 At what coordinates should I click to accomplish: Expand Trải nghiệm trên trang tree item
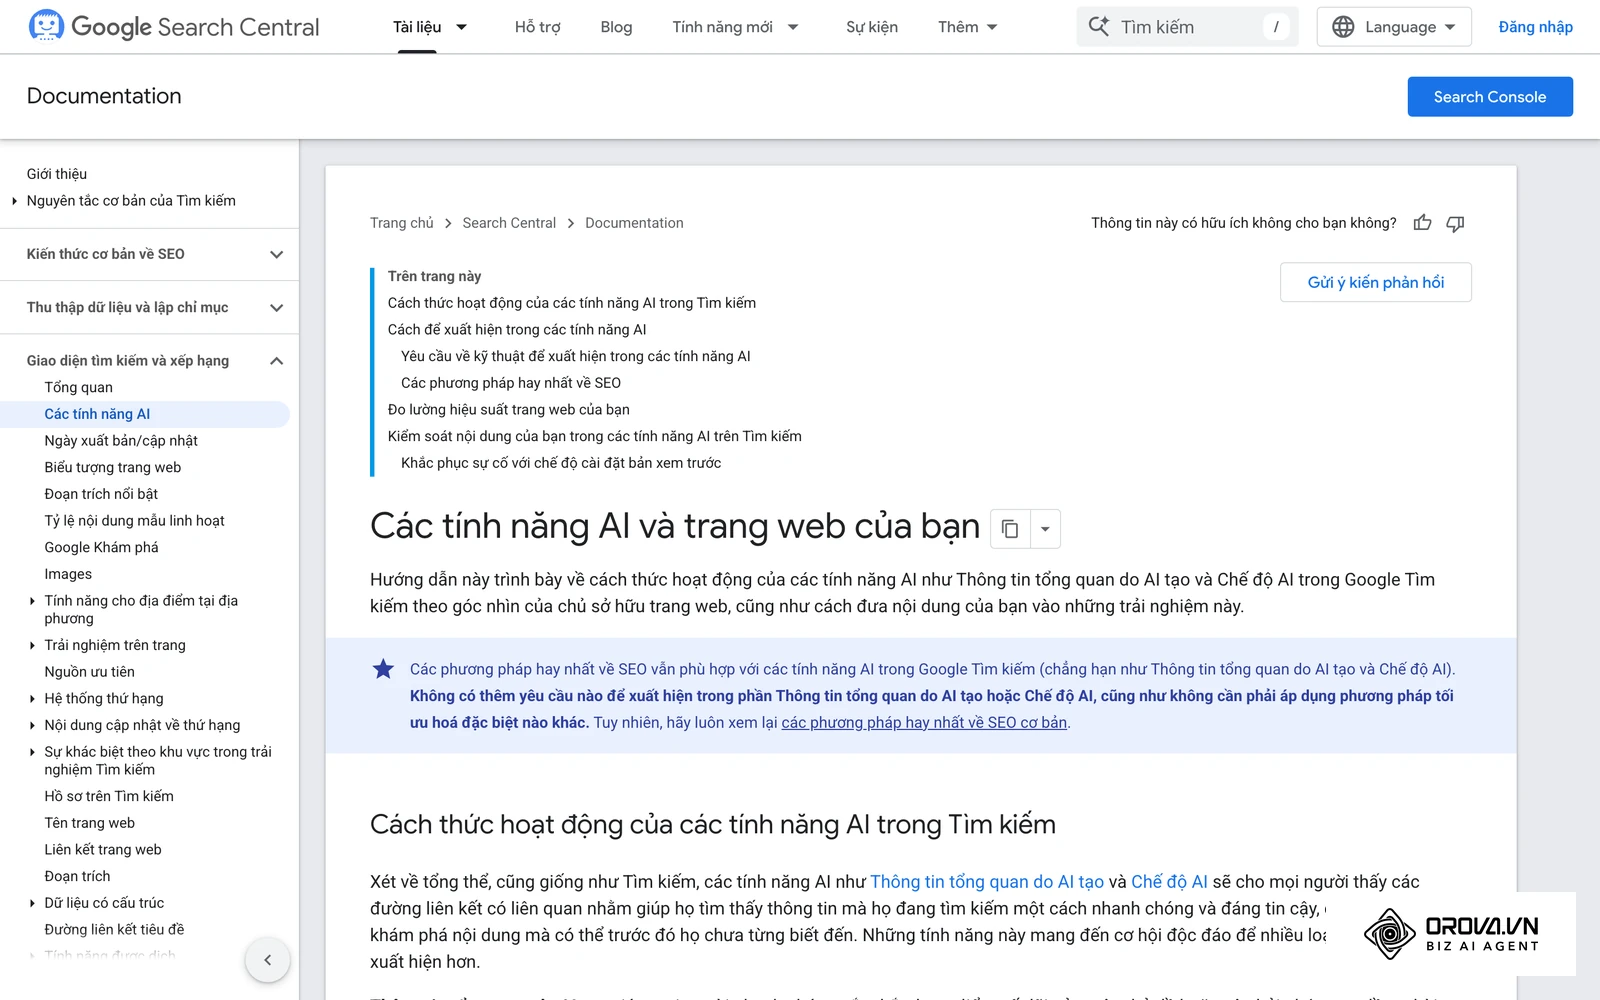point(33,645)
